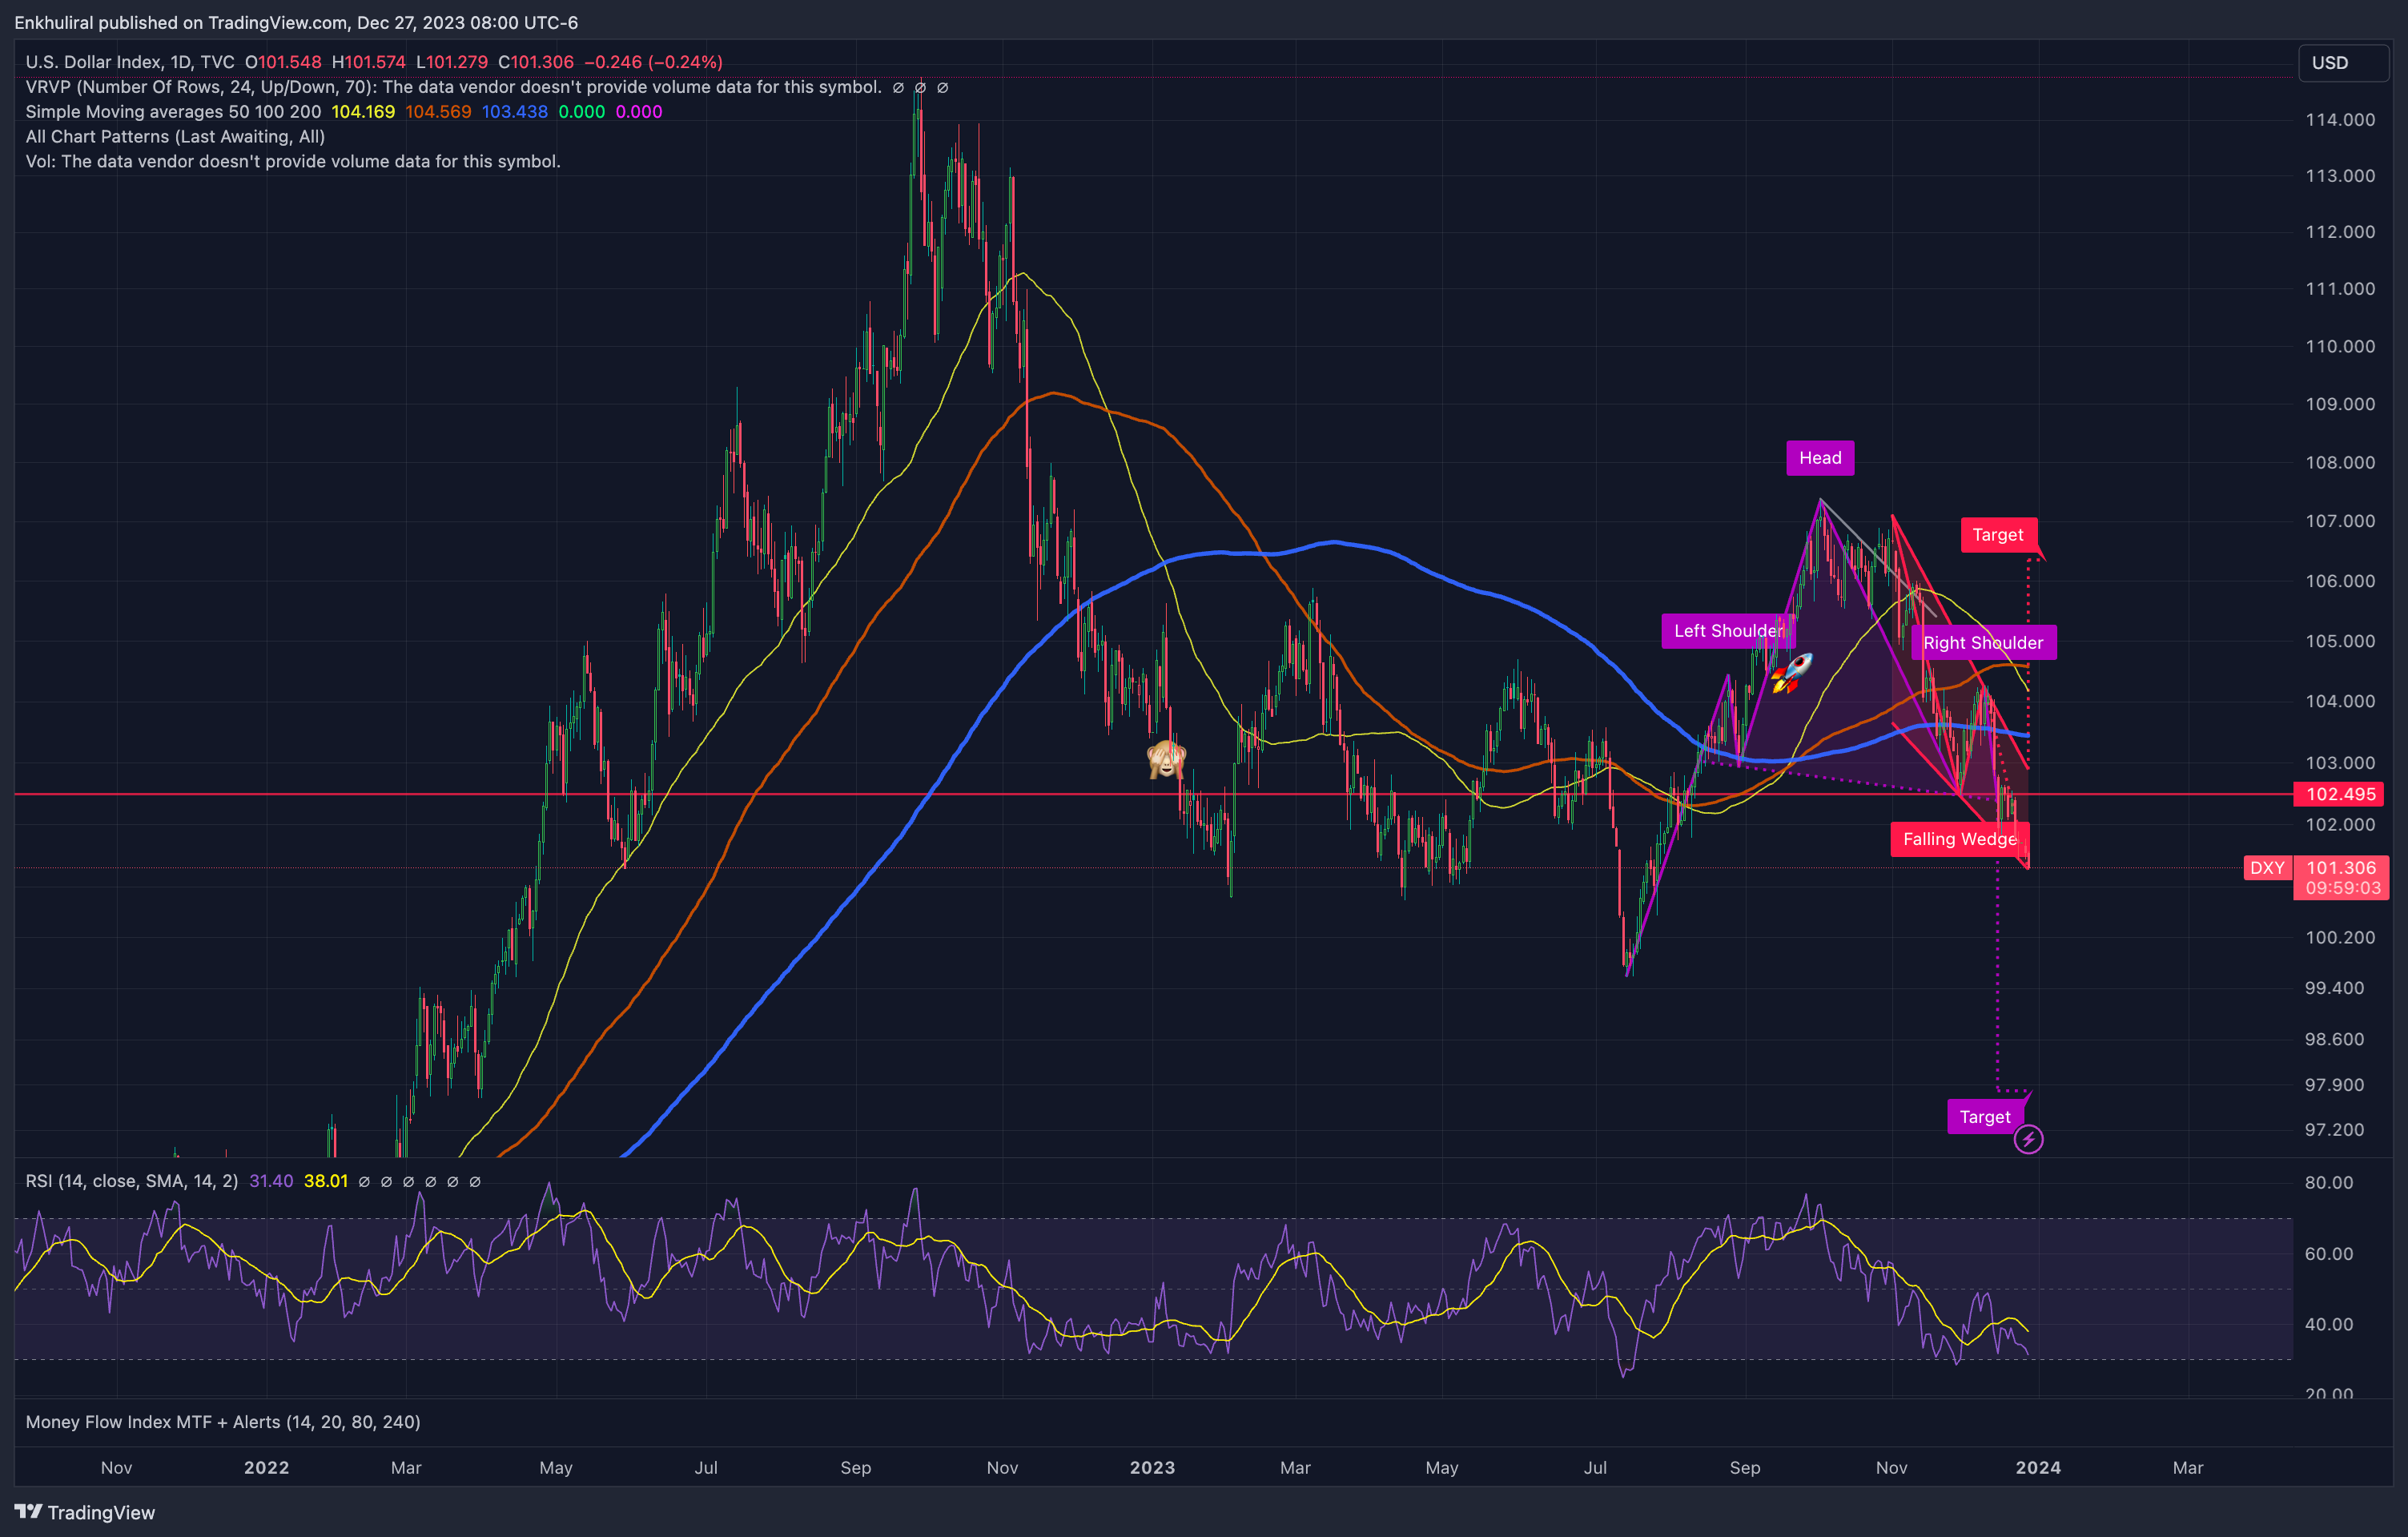Click the yellow 104.169 SMA value

point(363,112)
